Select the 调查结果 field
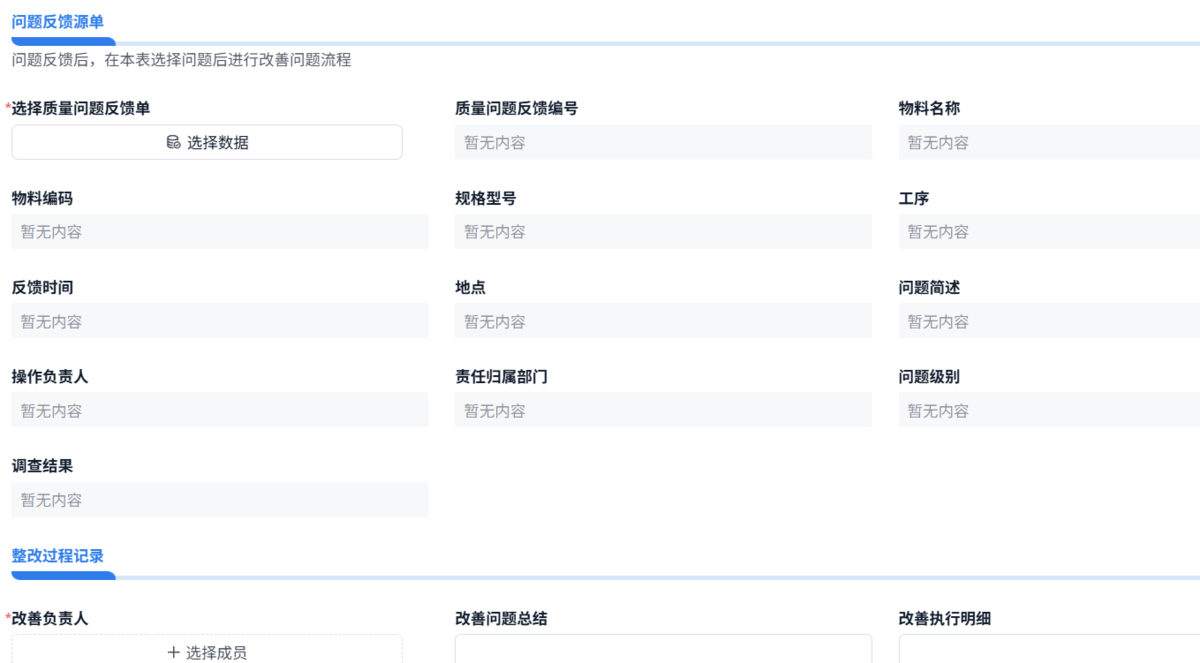This screenshot has width=1200, height=663. pyautogui.click(x=219, y=499)
